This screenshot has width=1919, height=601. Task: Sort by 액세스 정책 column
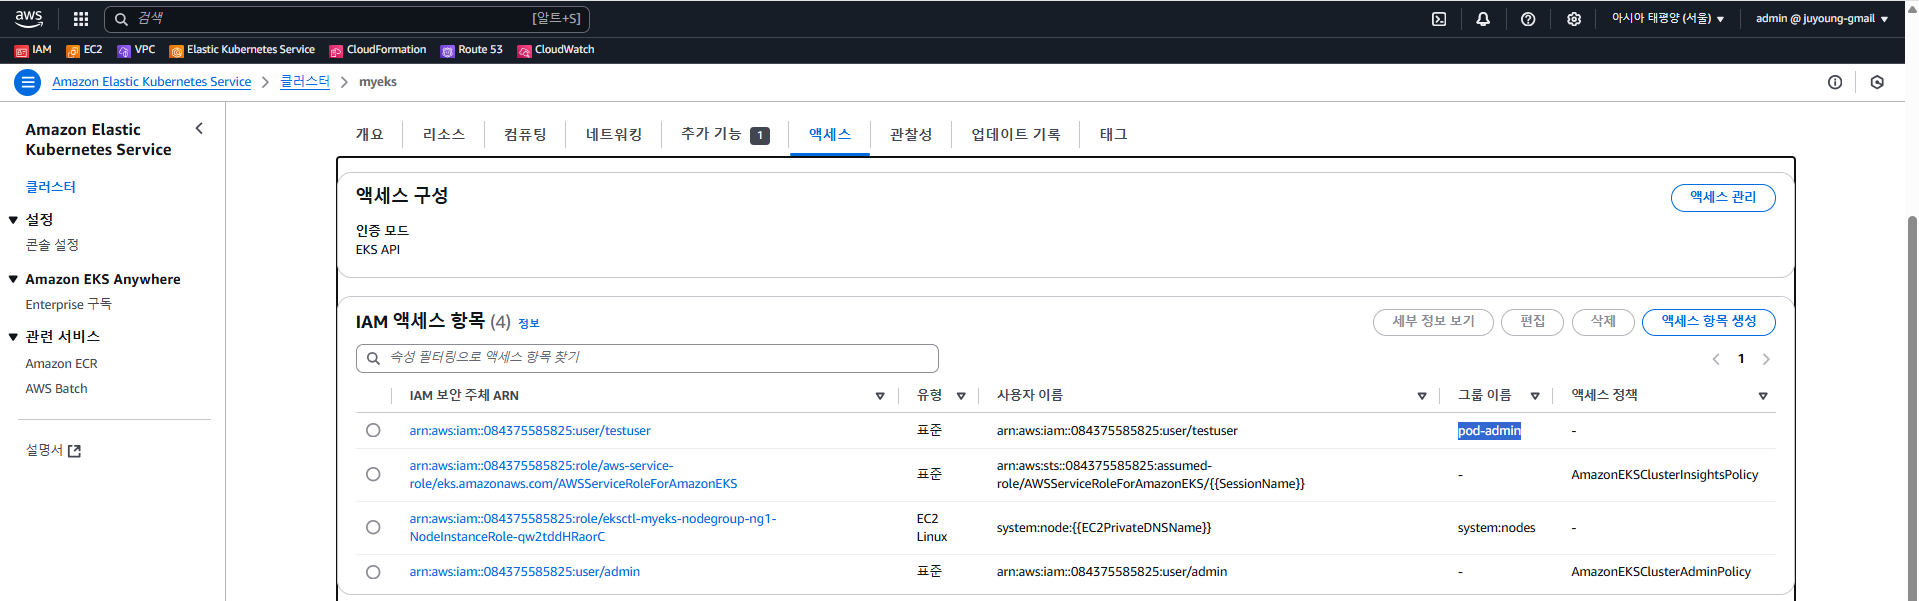1763,396
